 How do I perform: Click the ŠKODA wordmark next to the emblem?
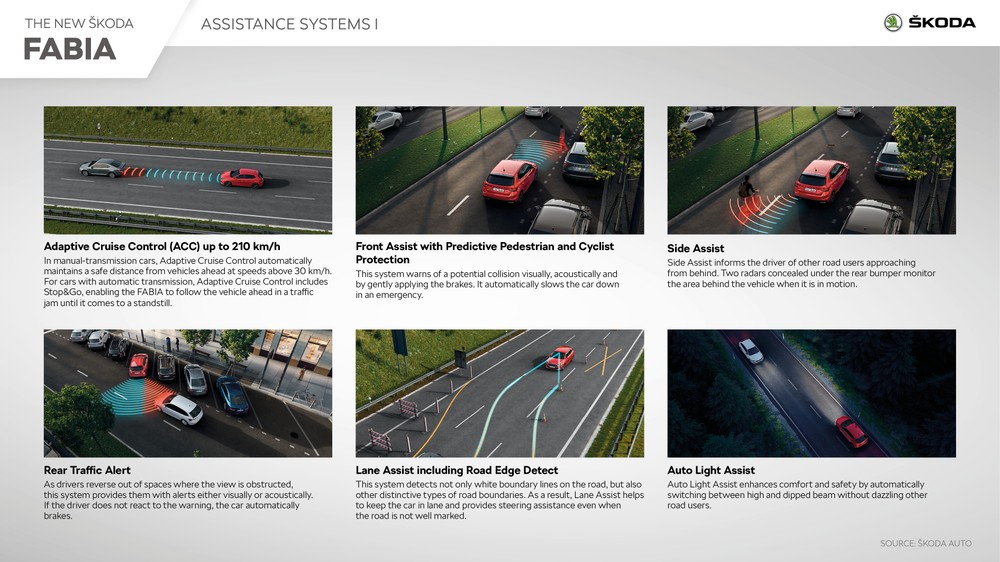click(x=941, y=22)
